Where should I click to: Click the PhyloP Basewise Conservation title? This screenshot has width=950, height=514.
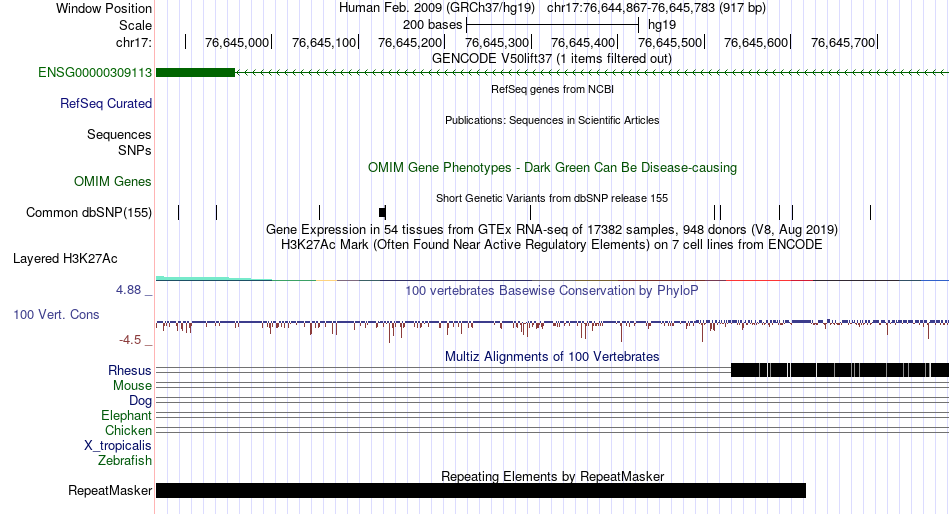coord(552,291)
